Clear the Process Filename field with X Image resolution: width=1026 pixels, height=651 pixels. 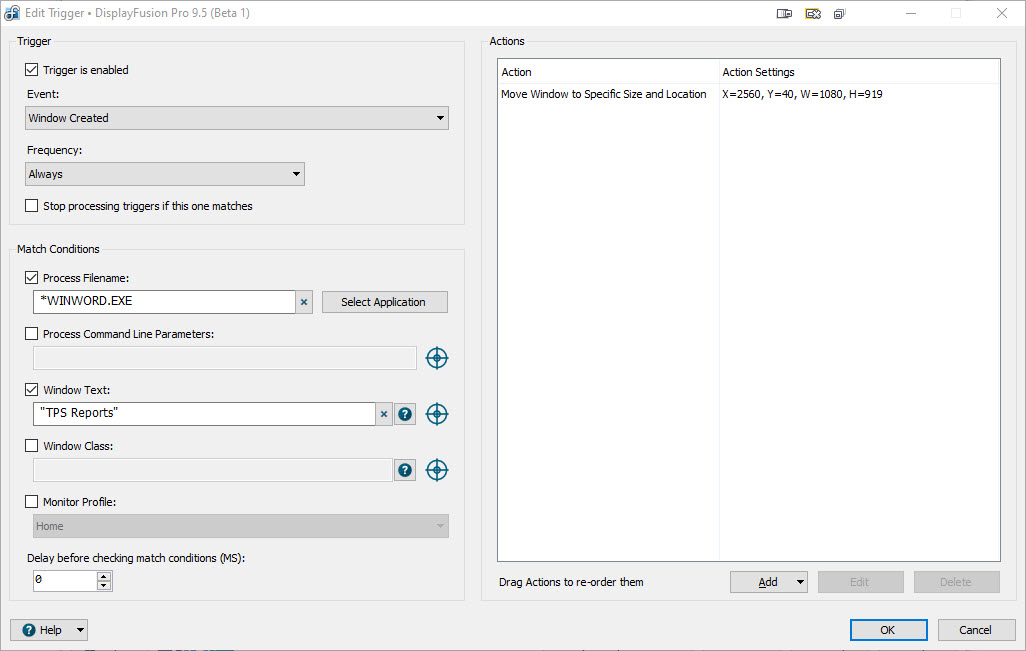(x=305, y=302)
